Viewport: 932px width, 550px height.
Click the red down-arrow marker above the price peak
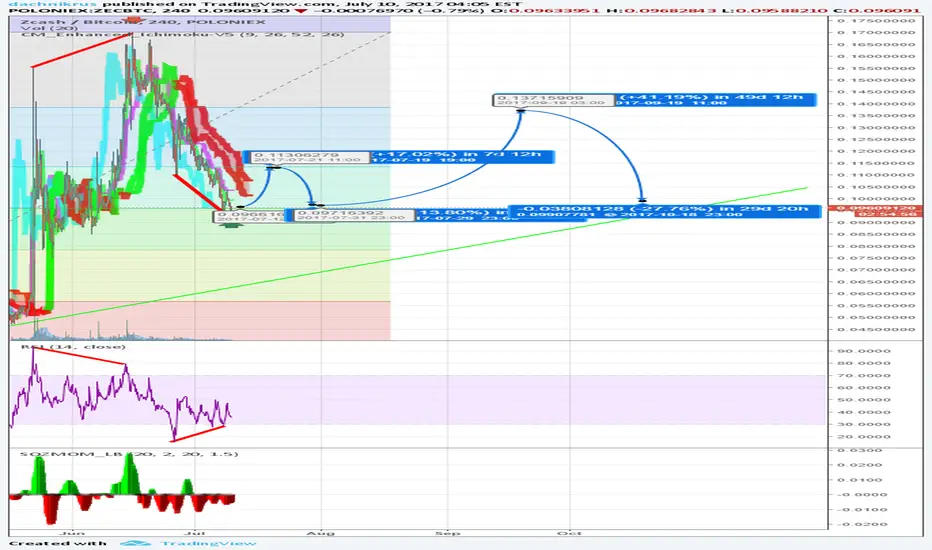tap(134, 21)
